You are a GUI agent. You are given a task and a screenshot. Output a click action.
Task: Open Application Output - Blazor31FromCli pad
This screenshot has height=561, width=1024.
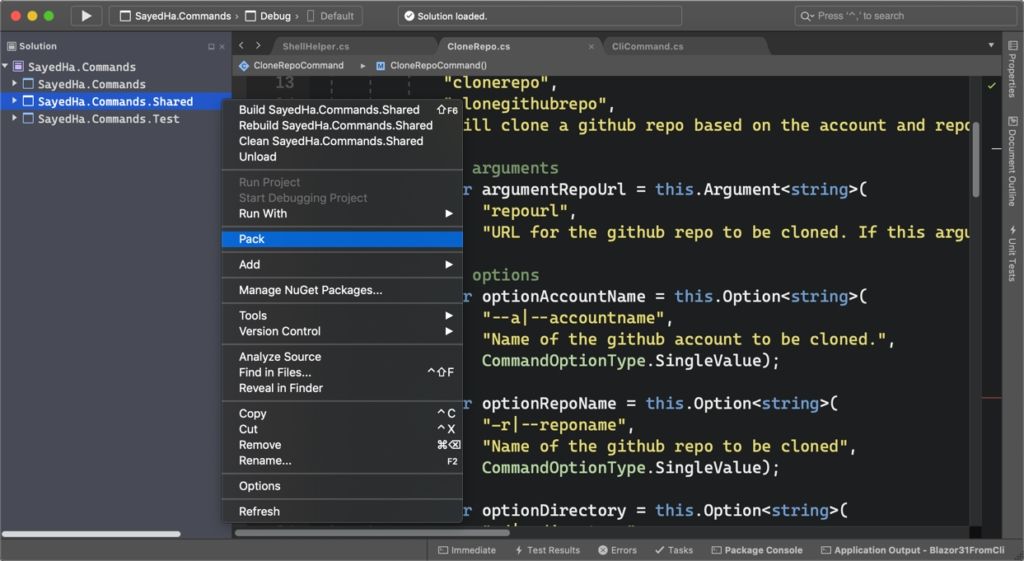pos(913,550)
